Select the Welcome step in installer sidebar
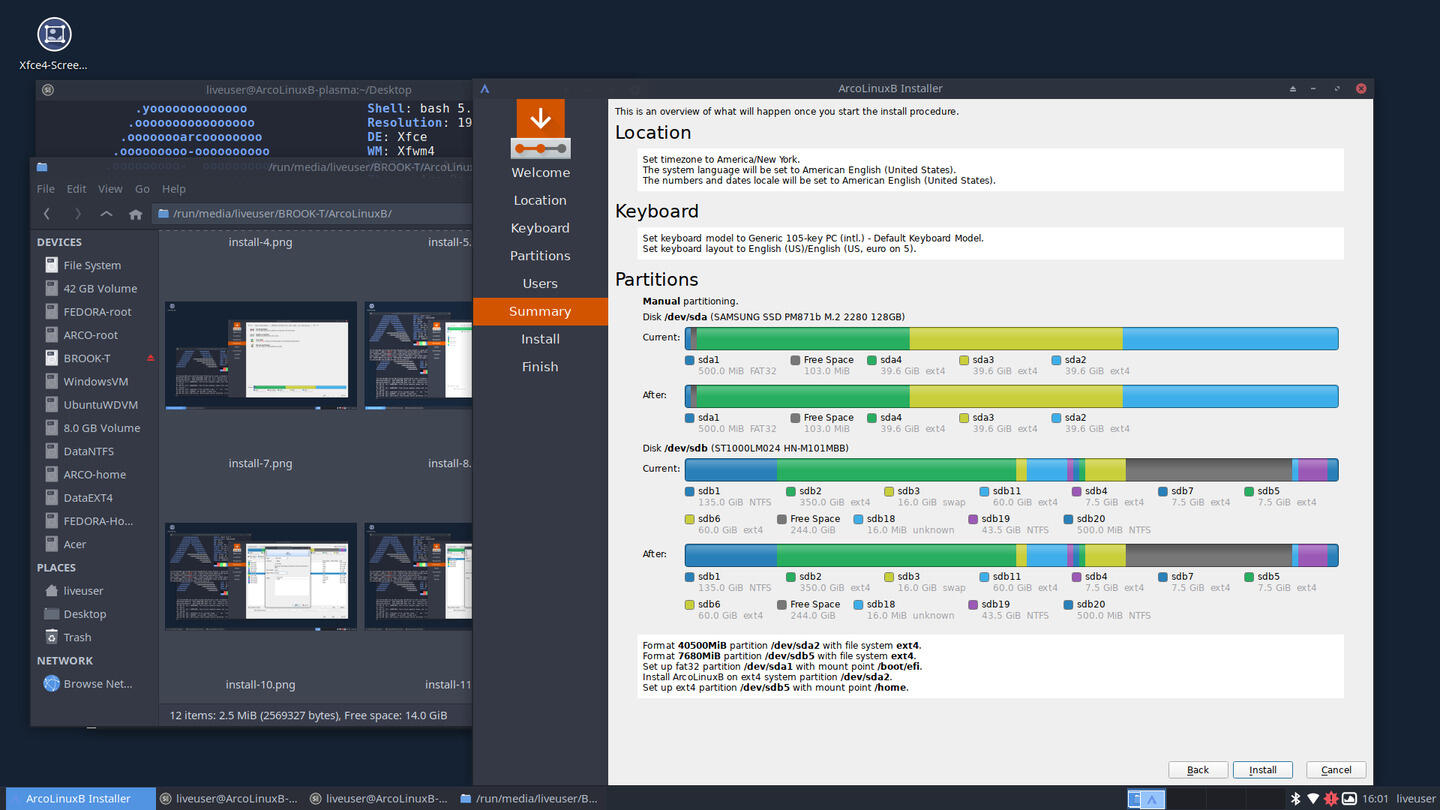Screen dimensions: 1440x810 [x=540, y=173]
